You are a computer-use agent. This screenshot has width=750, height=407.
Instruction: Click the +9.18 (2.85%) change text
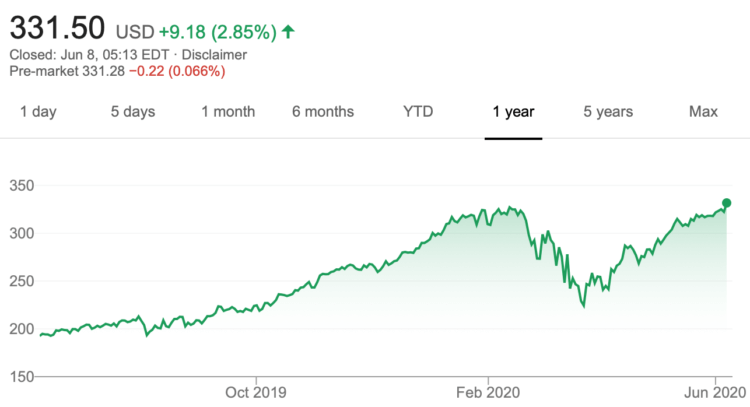[218, 32]
